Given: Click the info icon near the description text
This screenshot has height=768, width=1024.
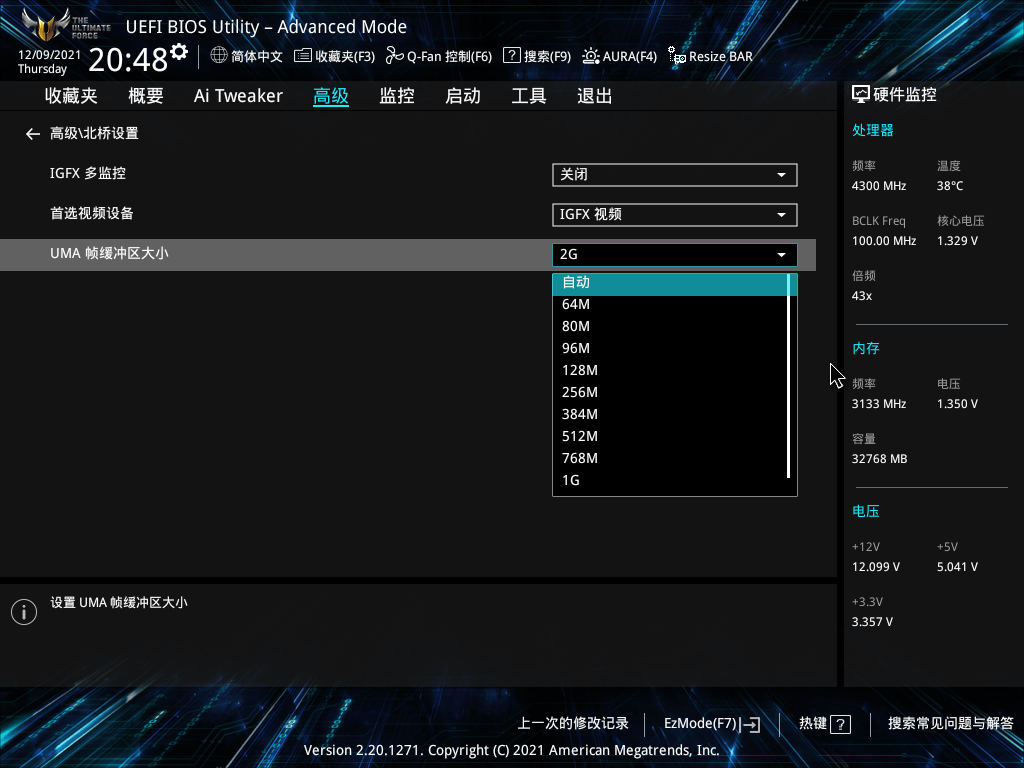Looking at the screenshot, I should click(x=23, y=611).
